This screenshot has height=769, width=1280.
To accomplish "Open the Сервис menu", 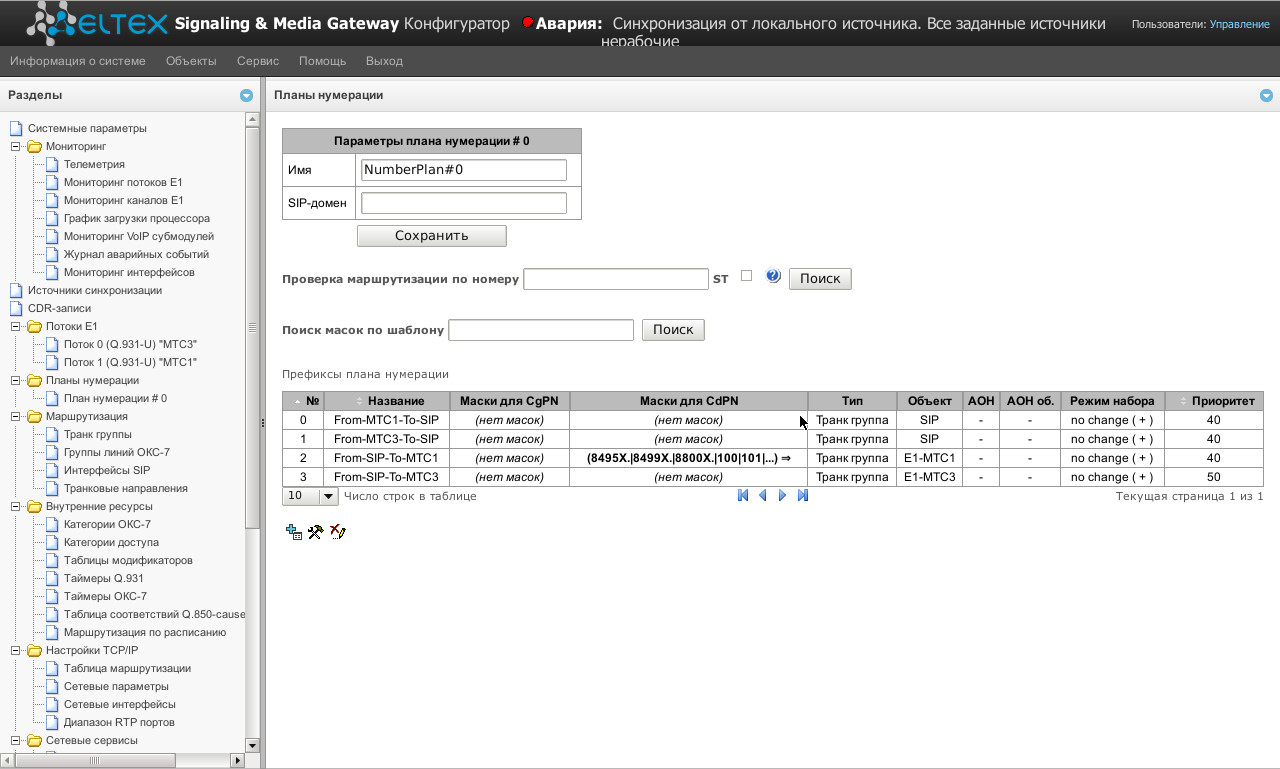I will click(258, 61).
